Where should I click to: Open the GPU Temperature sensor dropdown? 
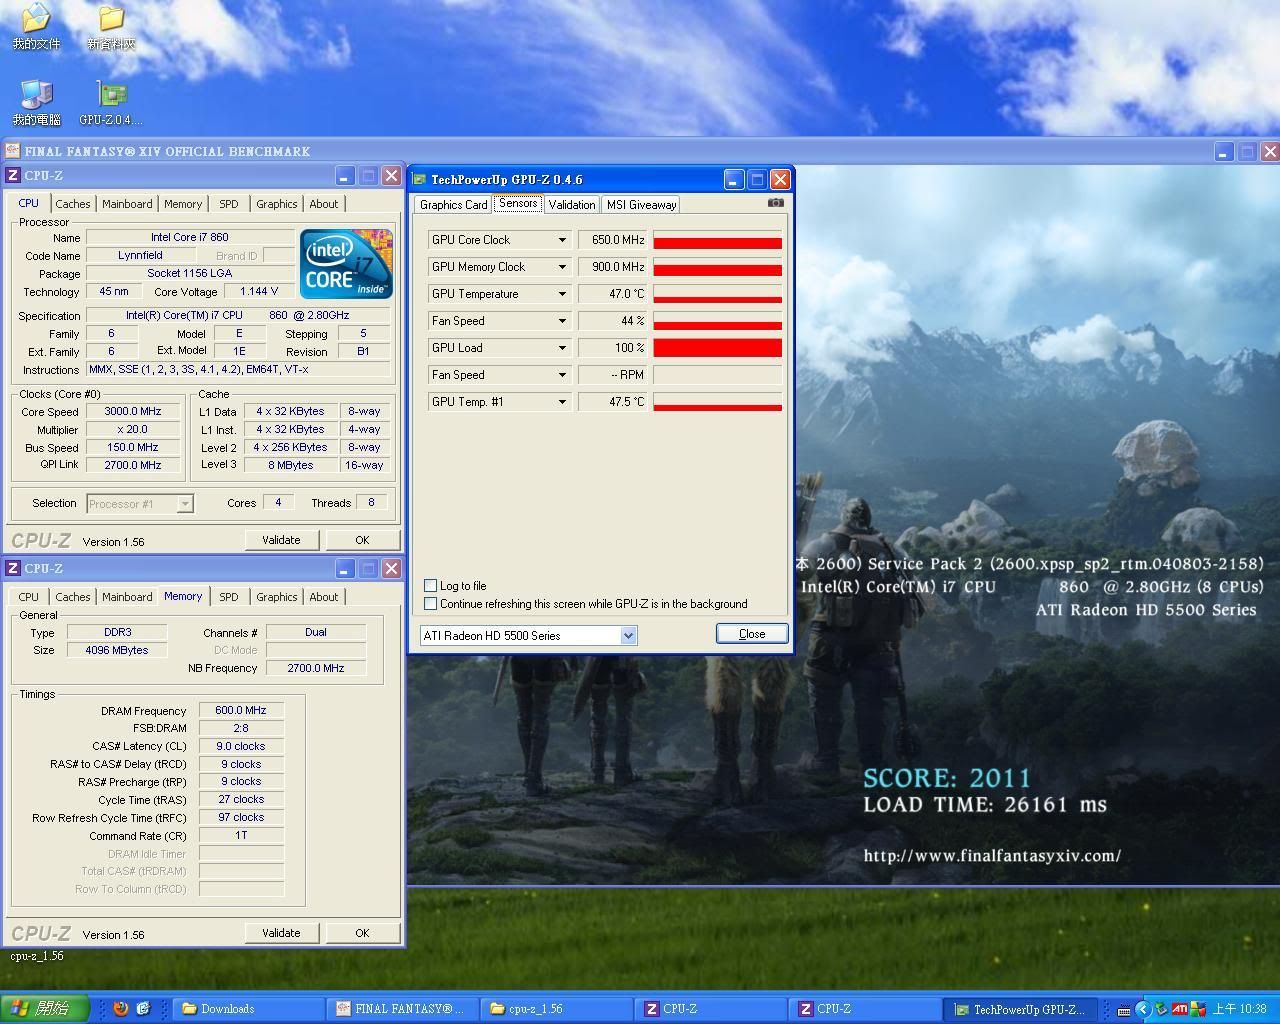click(x=562, y=294)
